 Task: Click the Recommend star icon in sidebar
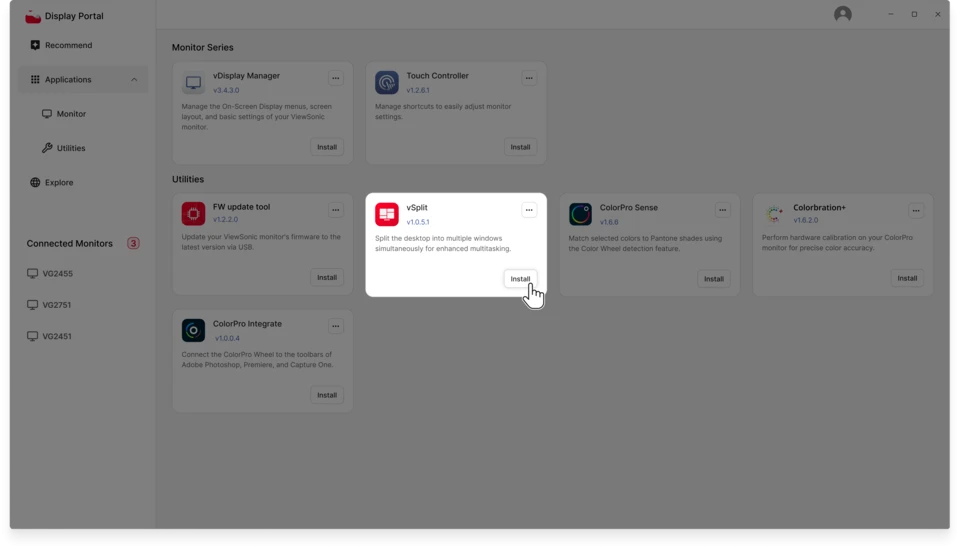(35, 45)
